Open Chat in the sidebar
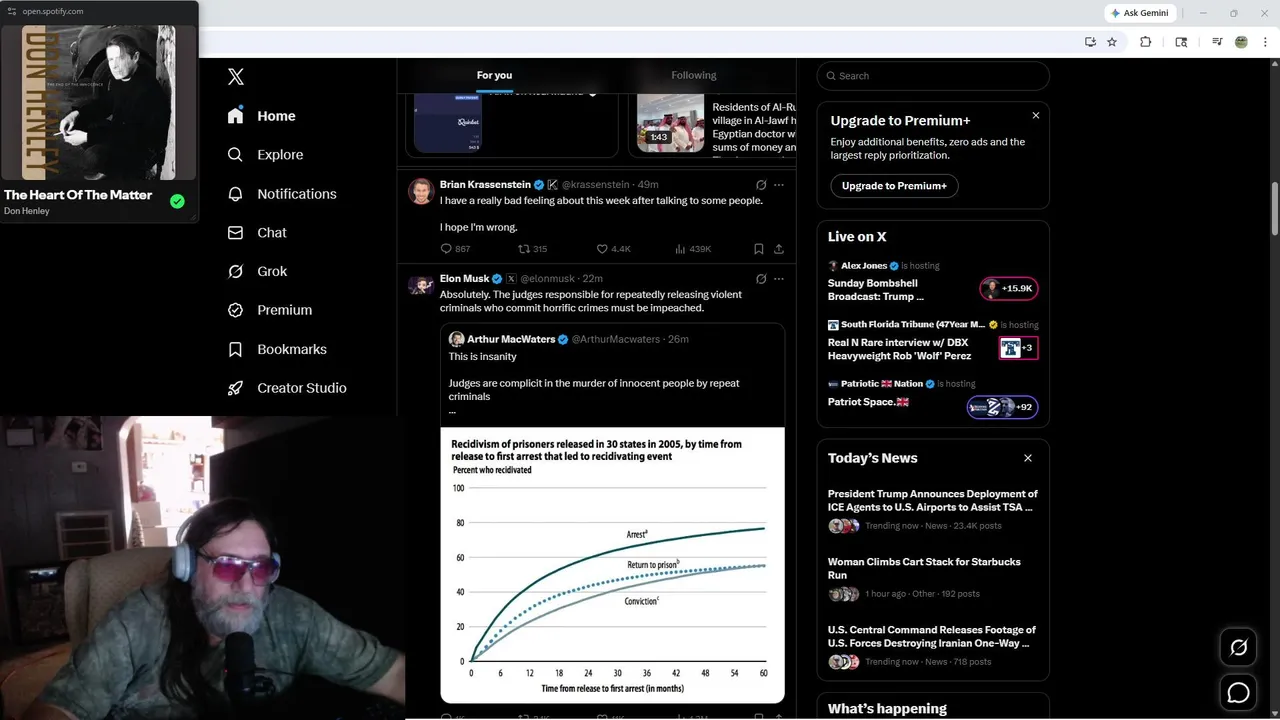 (x=258, y=233)
